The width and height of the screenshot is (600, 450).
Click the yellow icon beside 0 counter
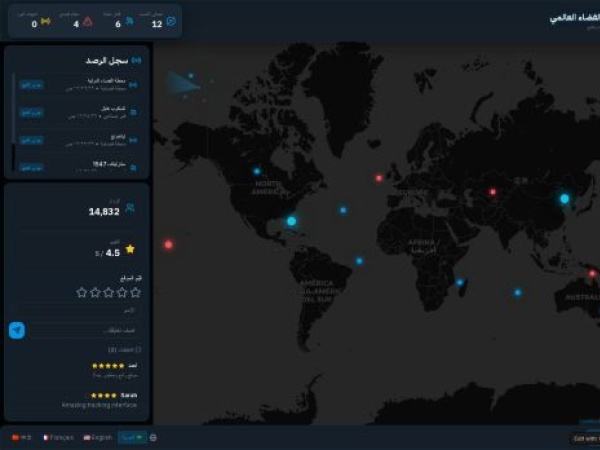pos(46,21)
